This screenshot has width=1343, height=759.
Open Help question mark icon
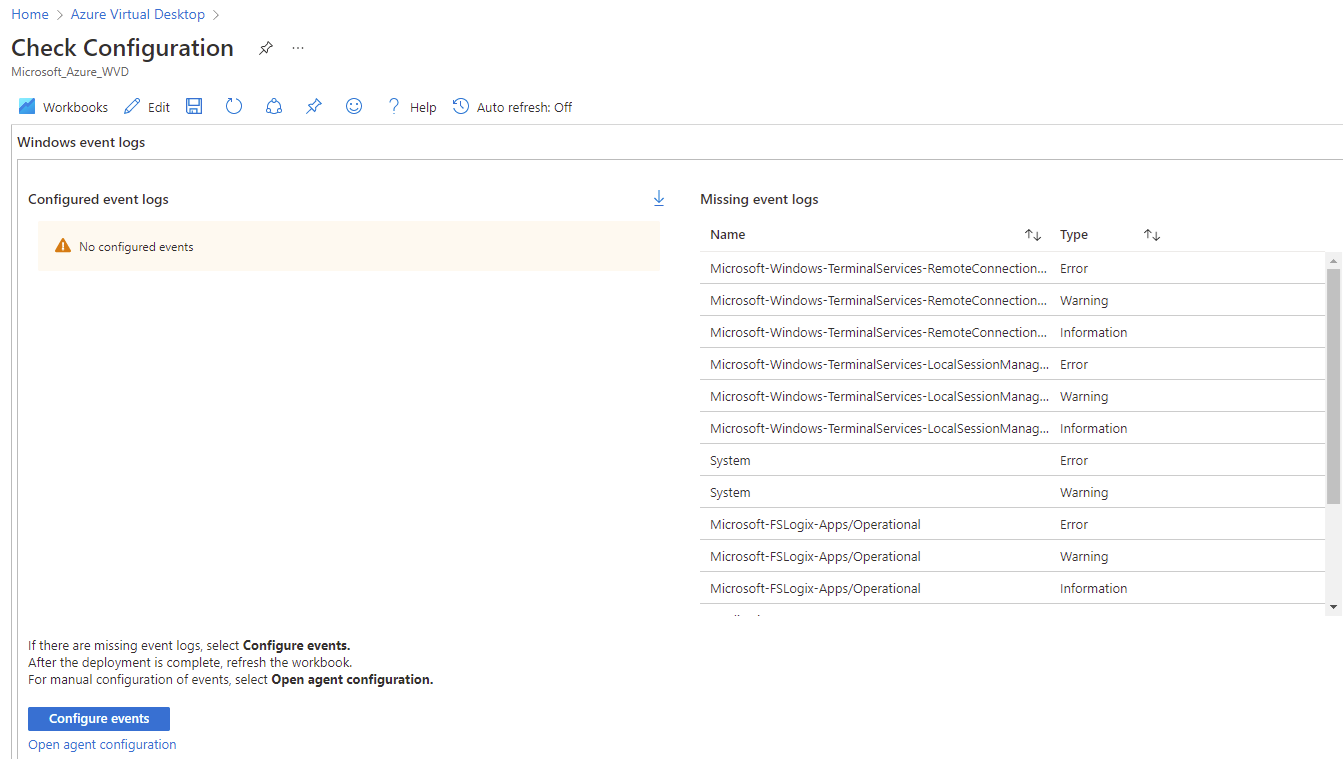pos(394,106)
